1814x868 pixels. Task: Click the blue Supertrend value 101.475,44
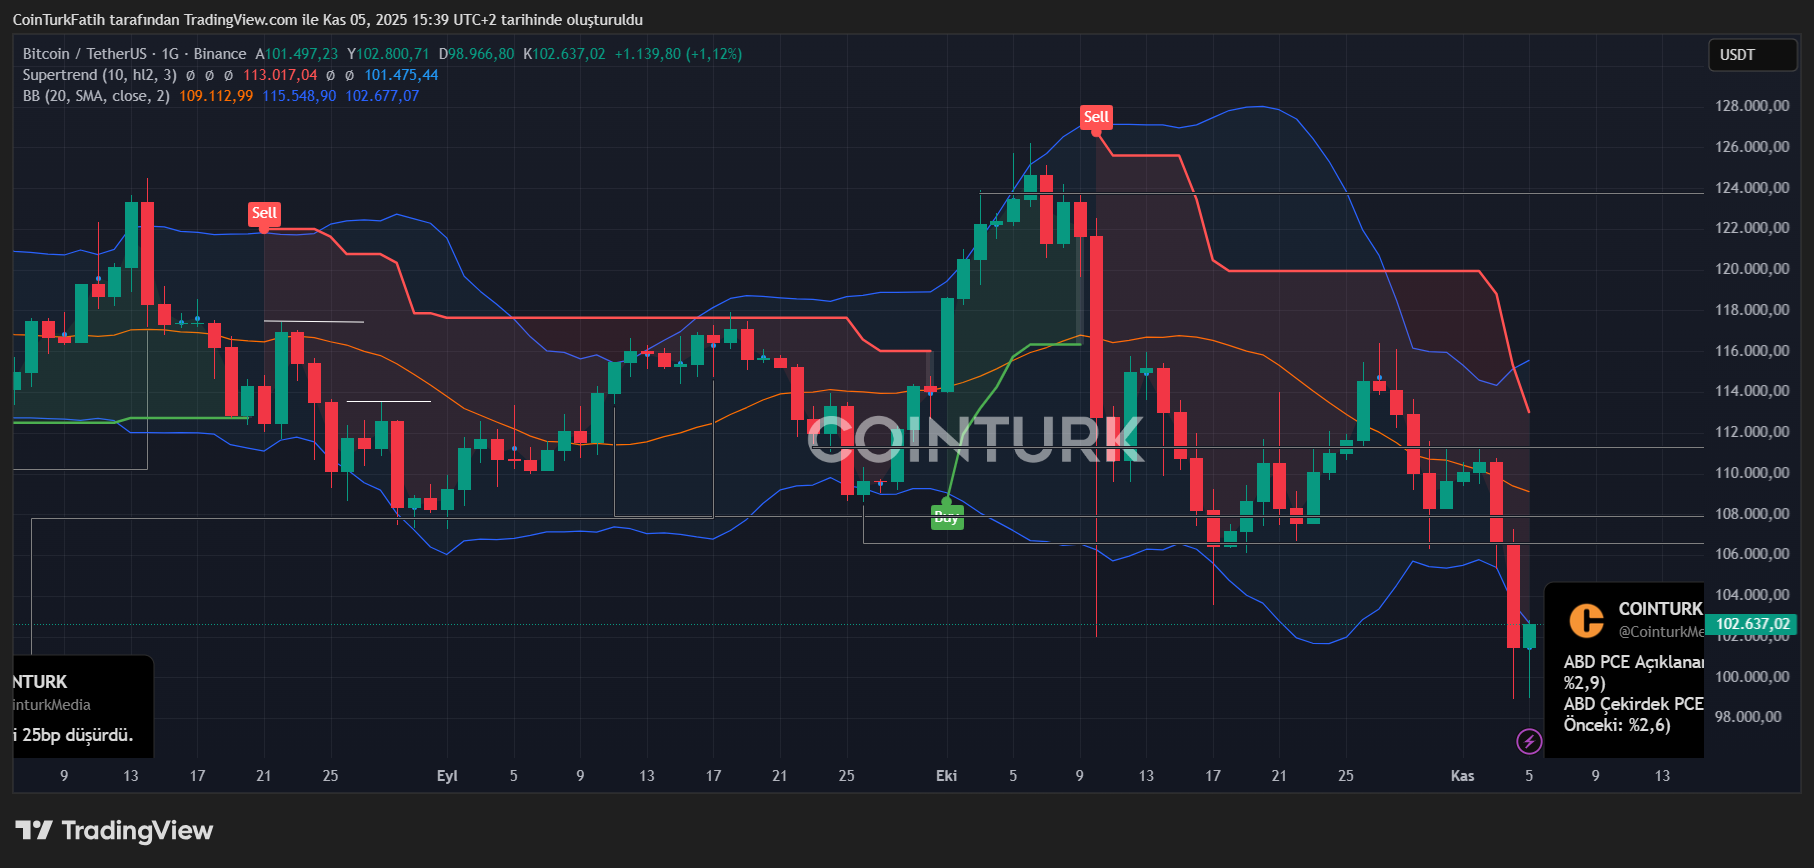click(401, 75)
